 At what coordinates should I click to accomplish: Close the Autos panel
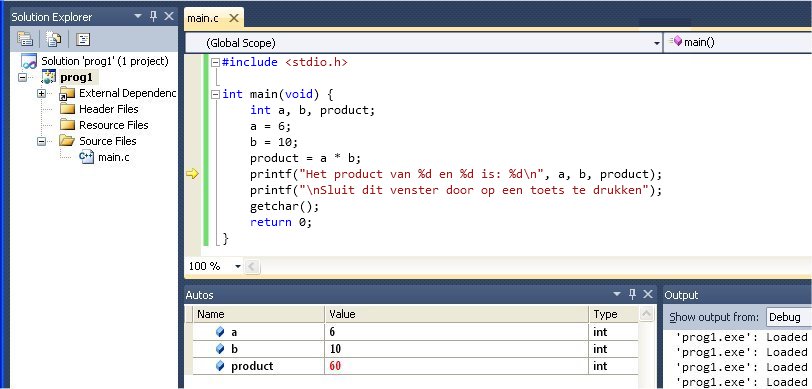click(x=648, y=294)
